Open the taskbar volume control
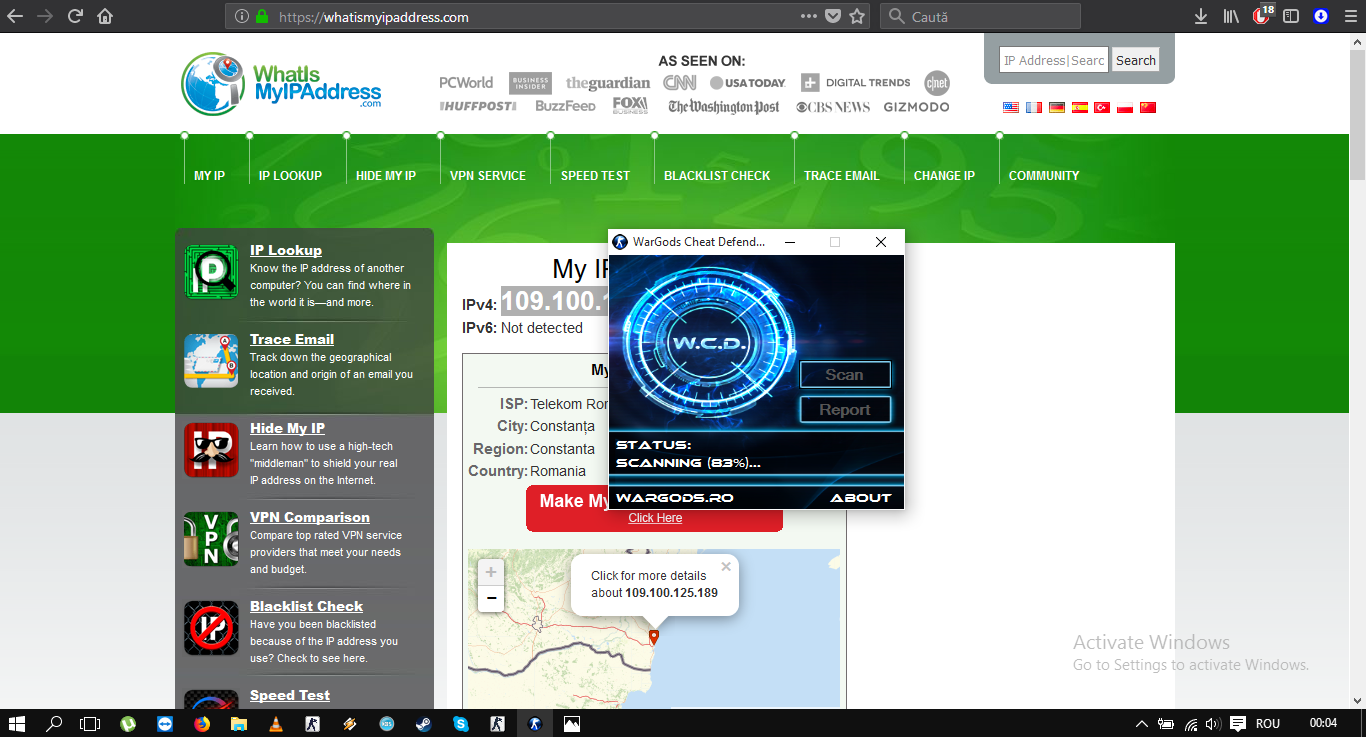The image size is (1366, 737). pos(1213,723)
